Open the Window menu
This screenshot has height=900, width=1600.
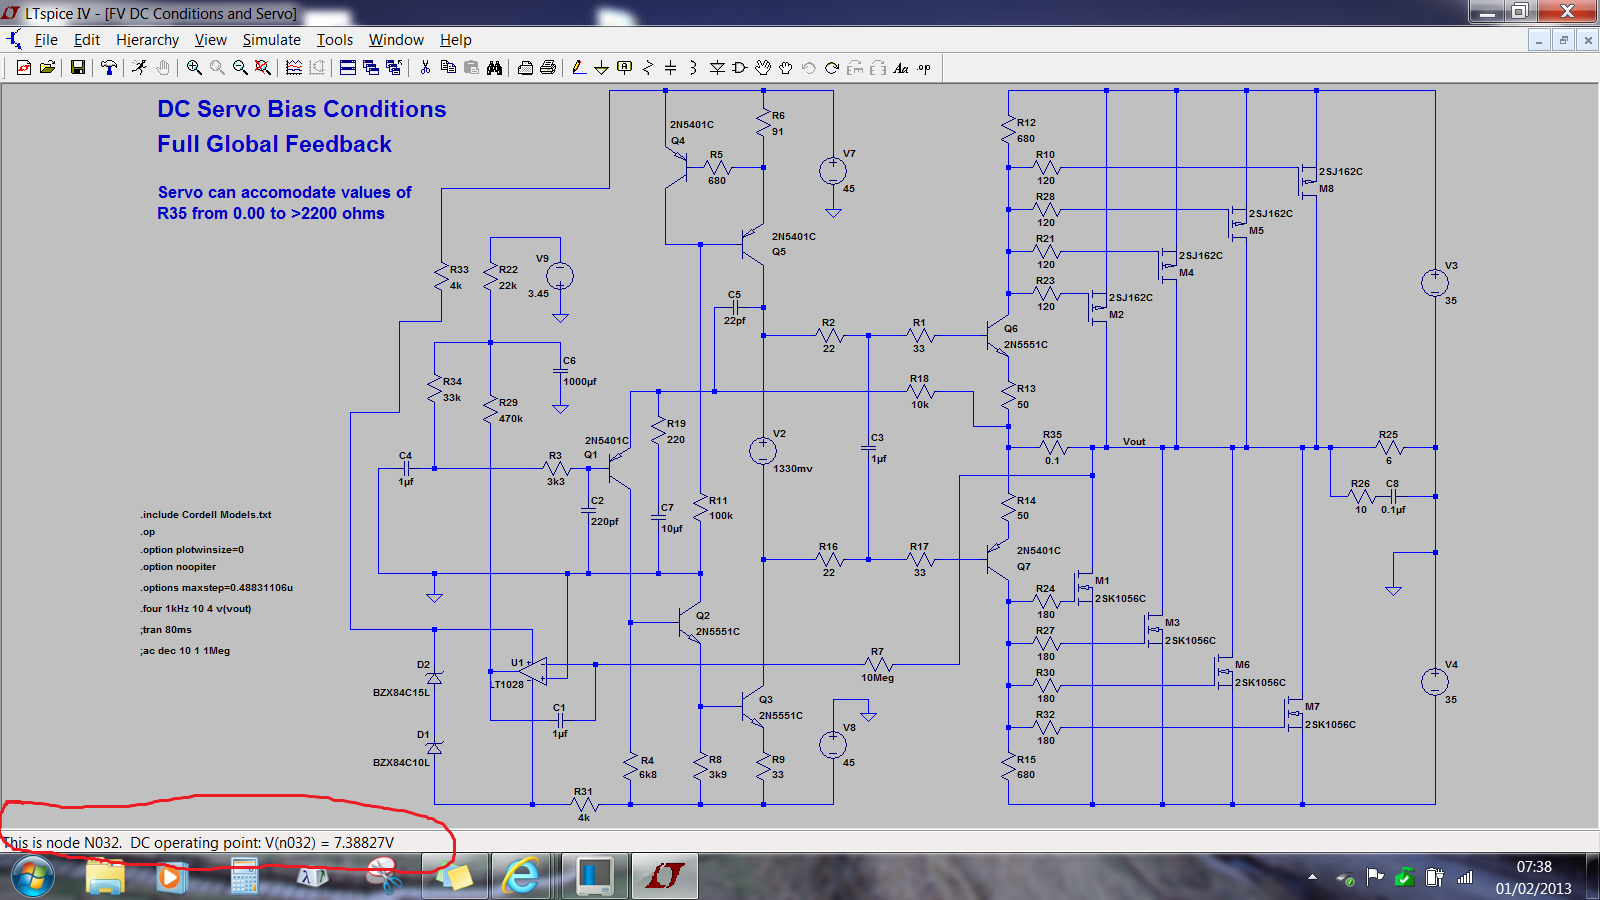[x=396, y=40]
